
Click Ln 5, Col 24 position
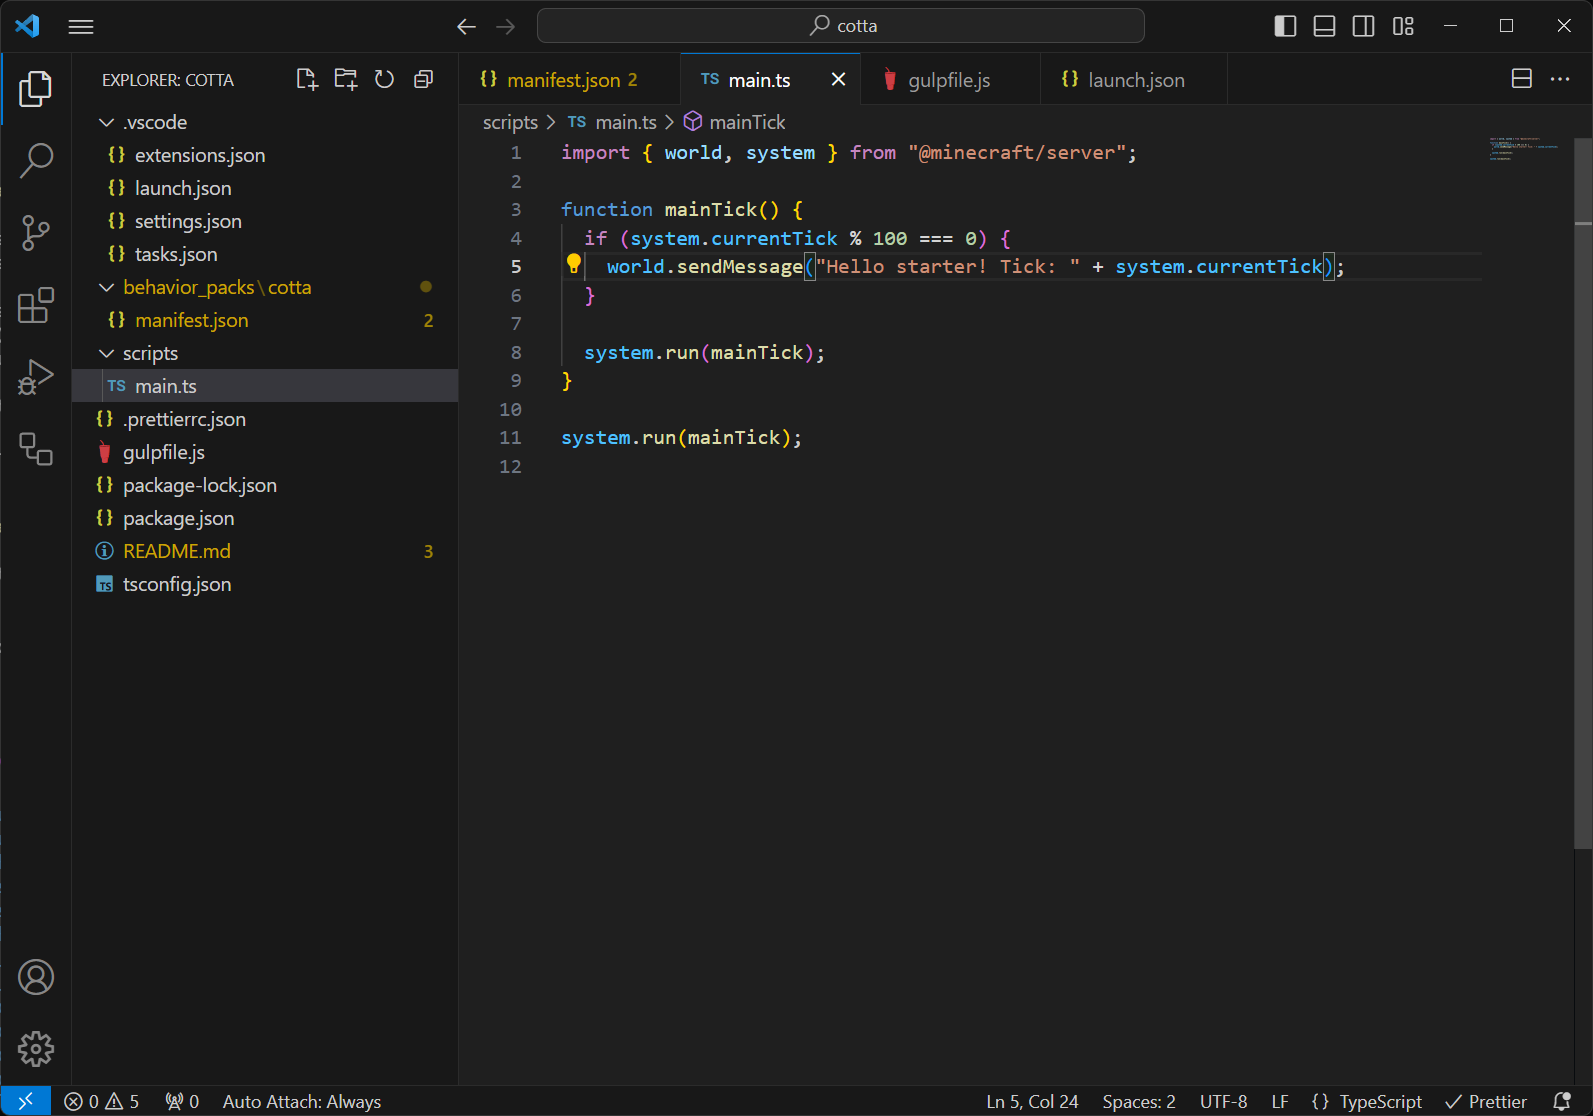click(x=1032, y=1101)
